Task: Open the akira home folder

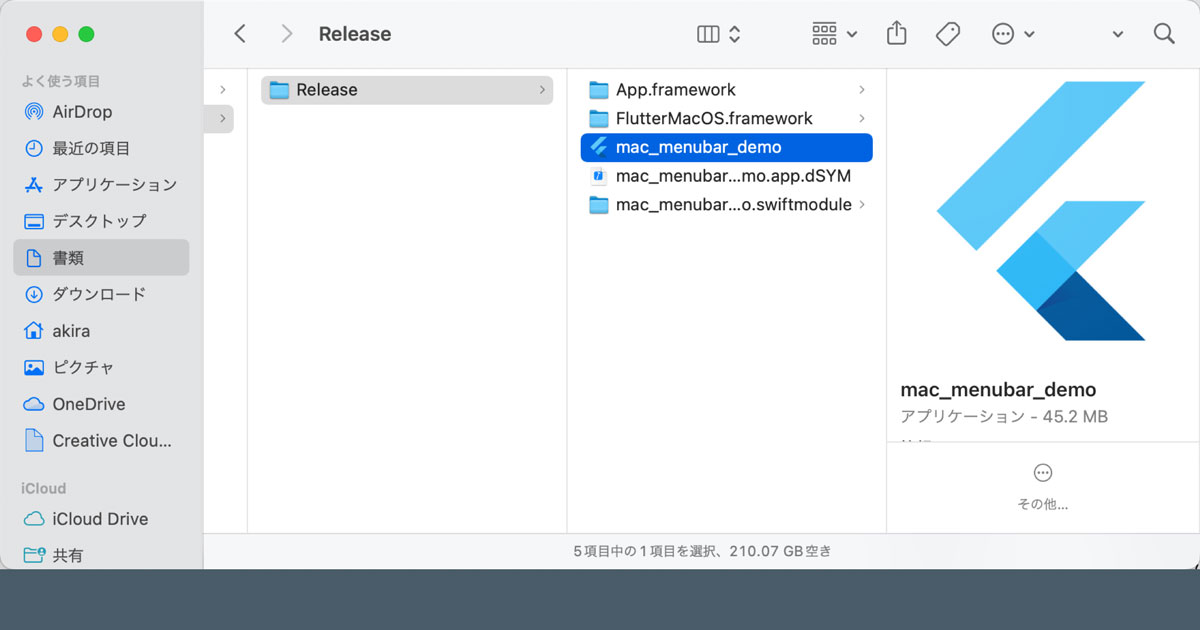Action: pos(101,331)
